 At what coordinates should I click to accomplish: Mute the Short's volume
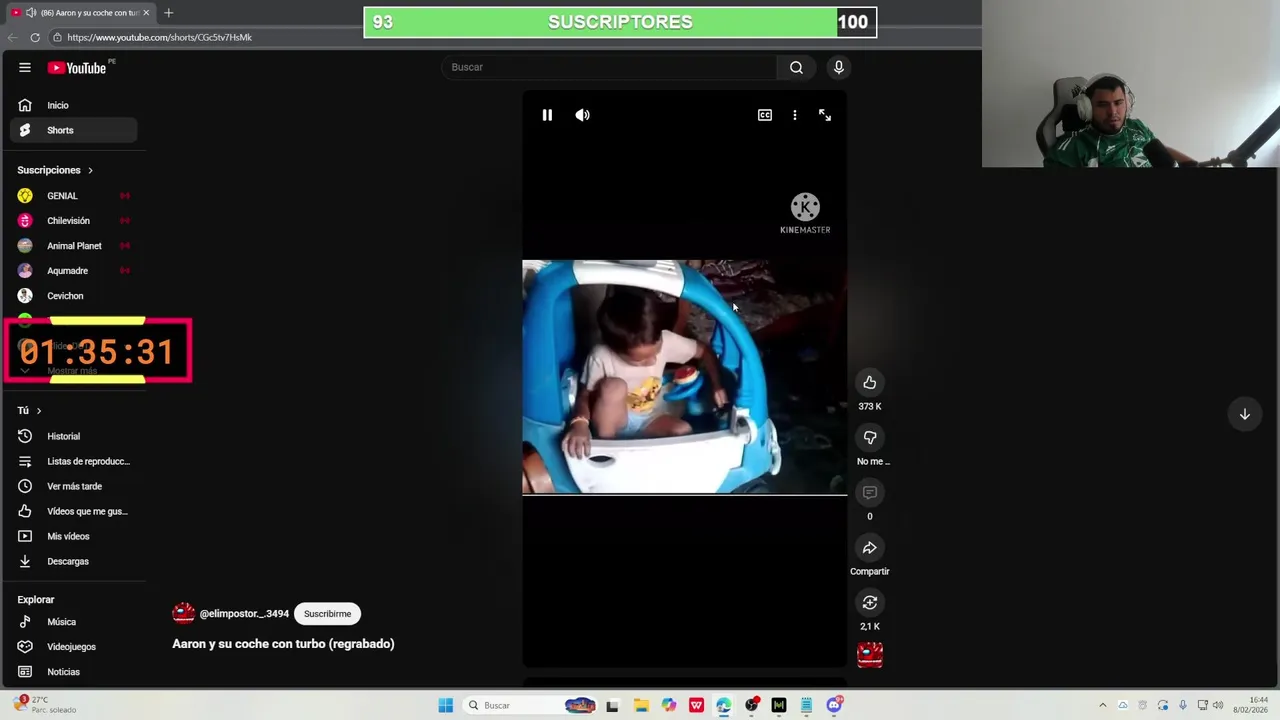582,115
